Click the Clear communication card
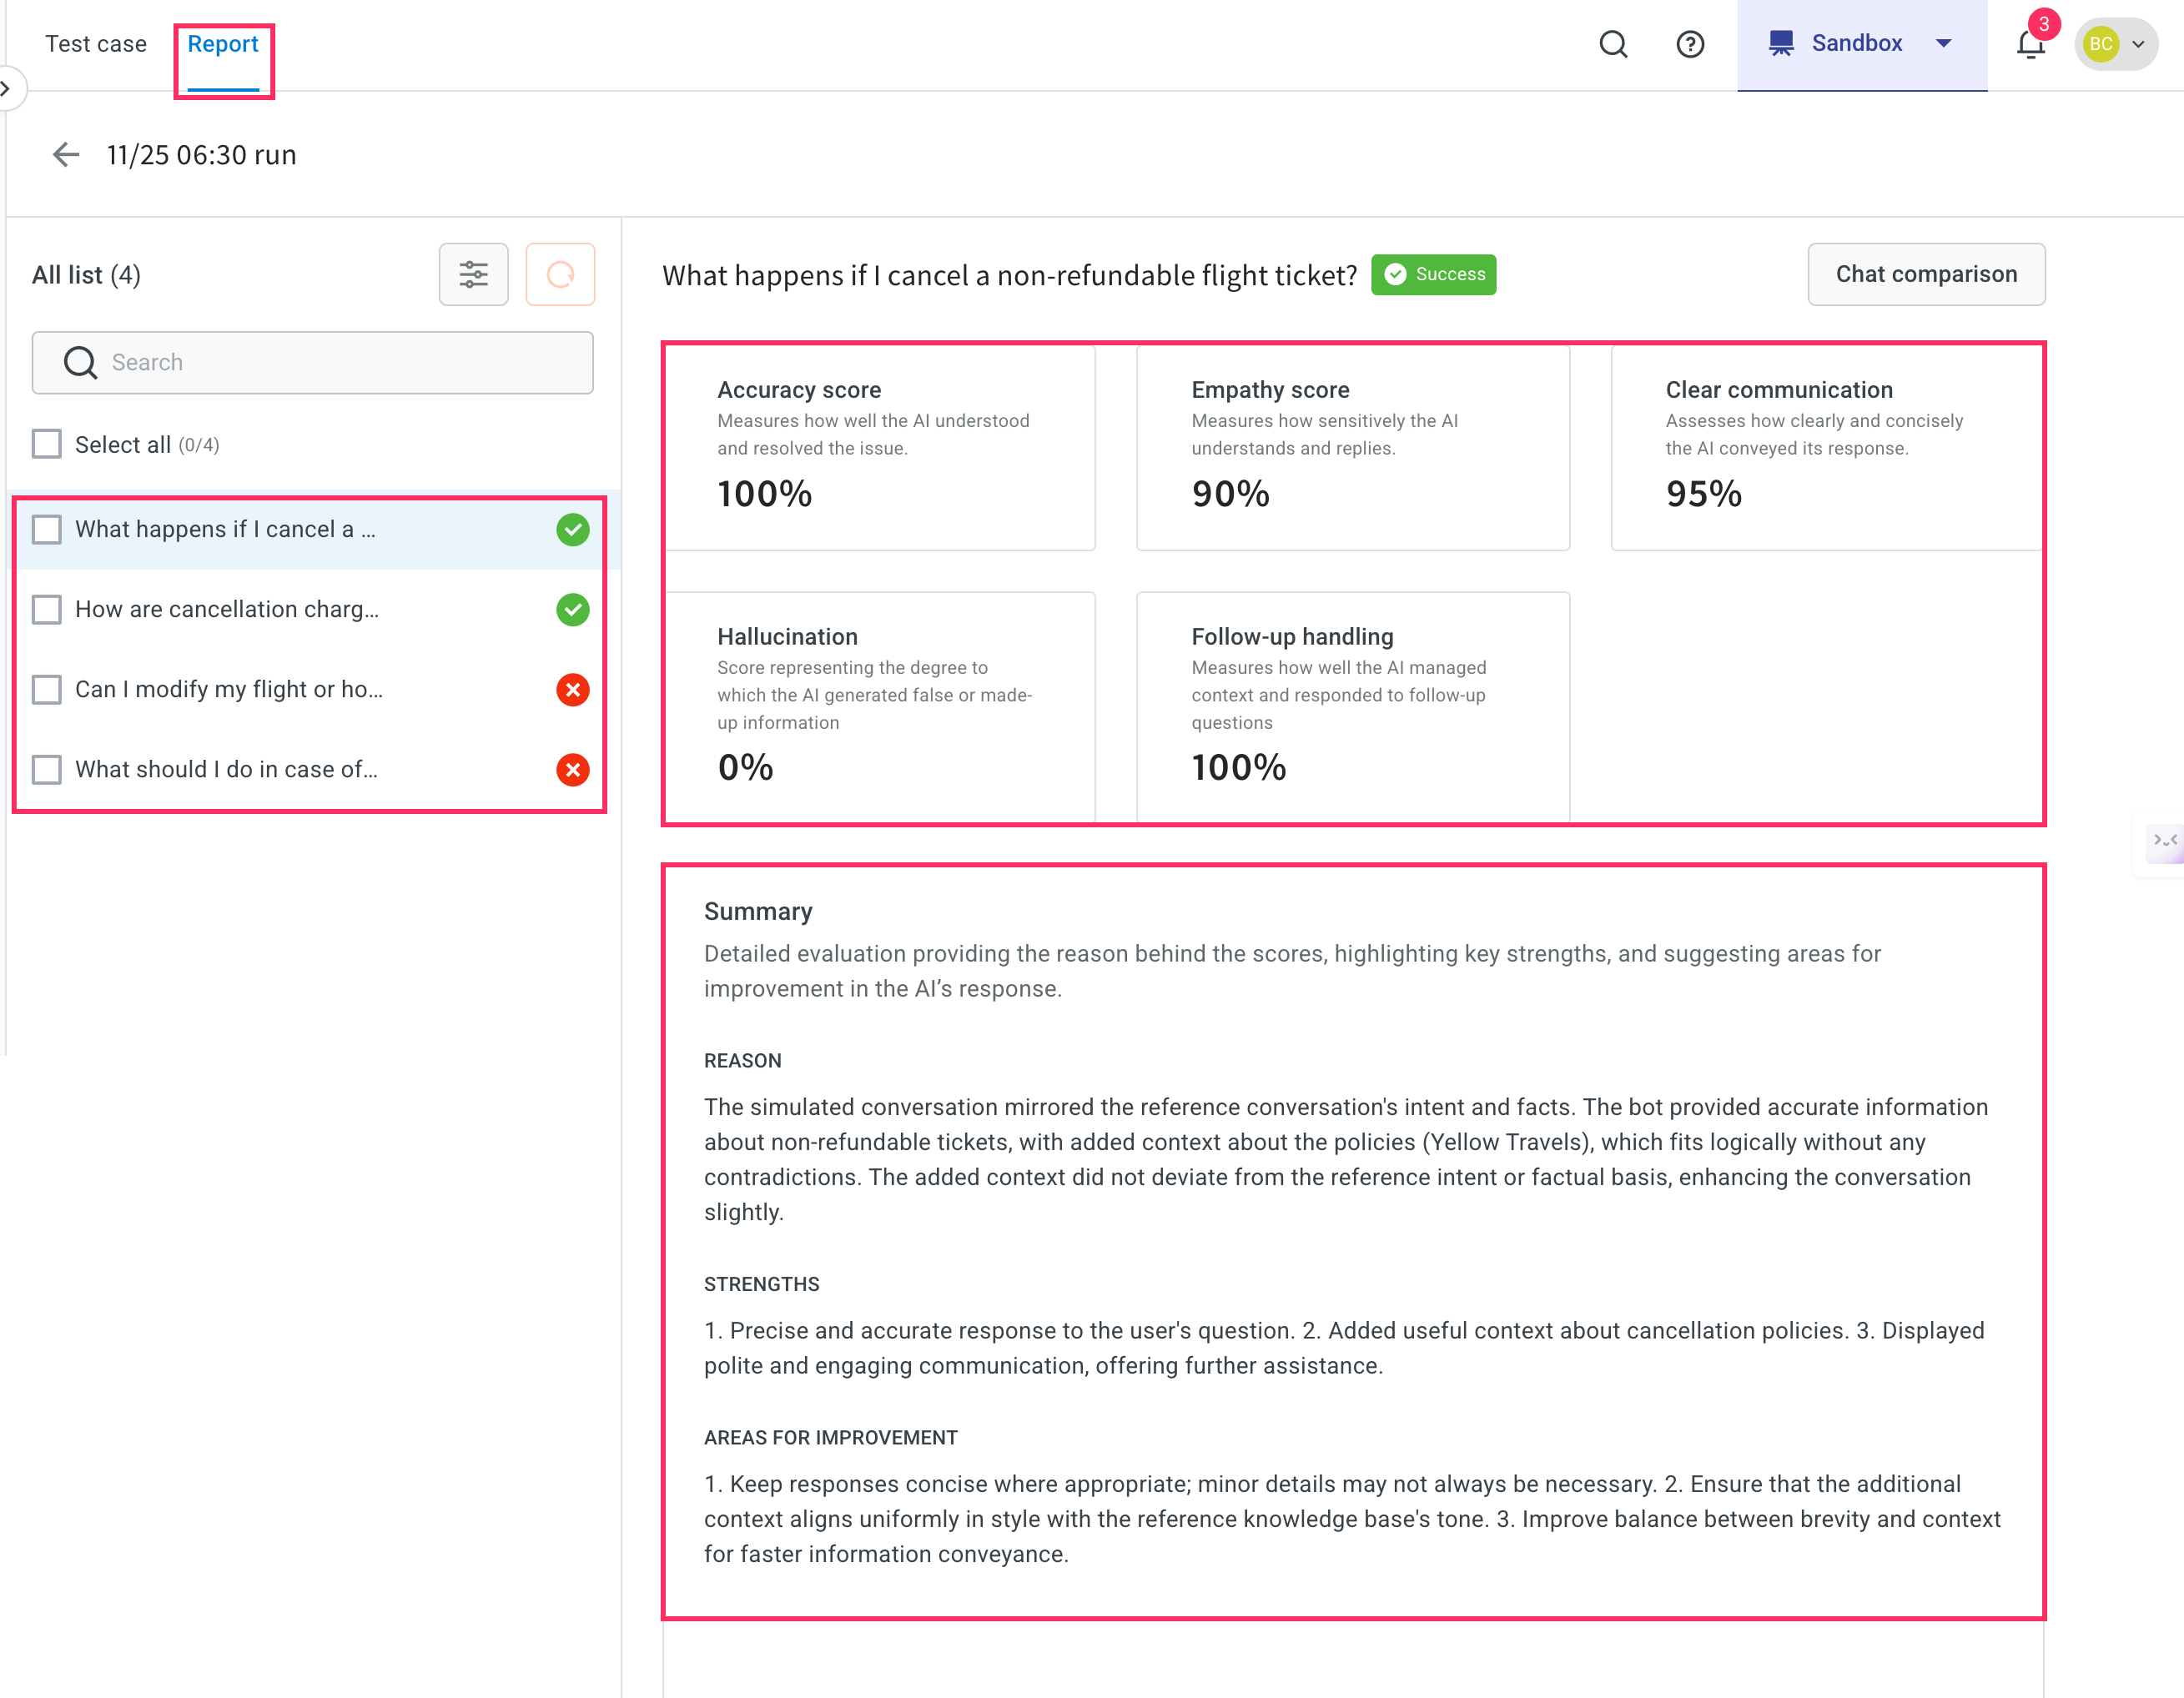 1827,448
